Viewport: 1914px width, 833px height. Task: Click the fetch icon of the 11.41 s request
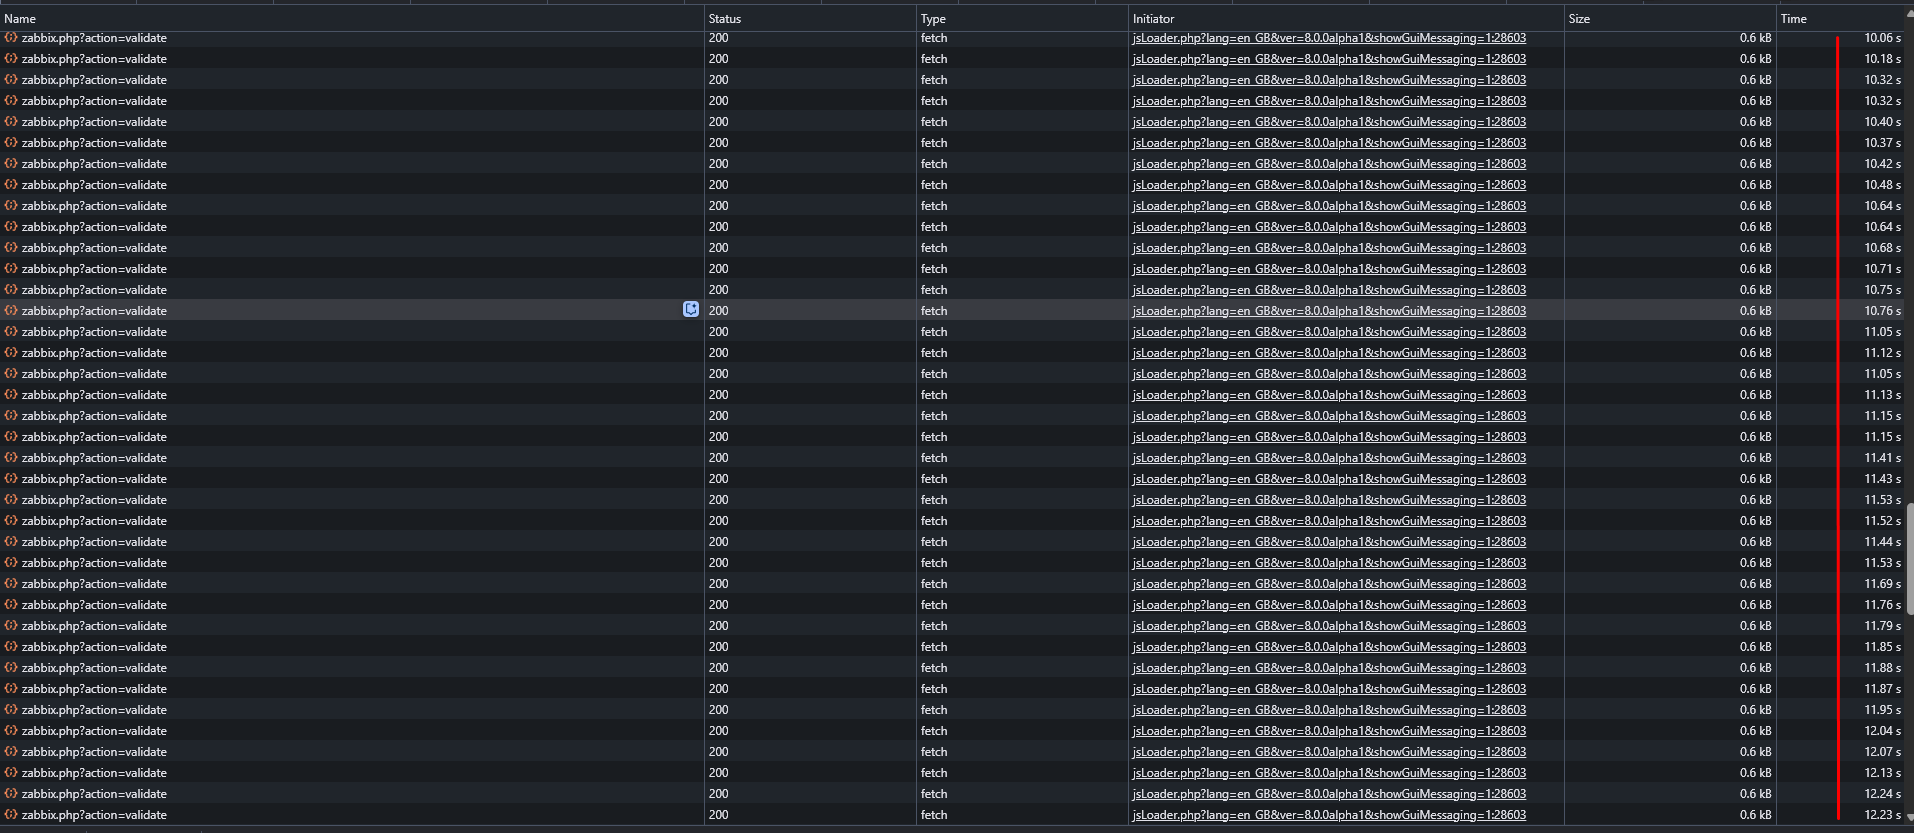point(11,458)
